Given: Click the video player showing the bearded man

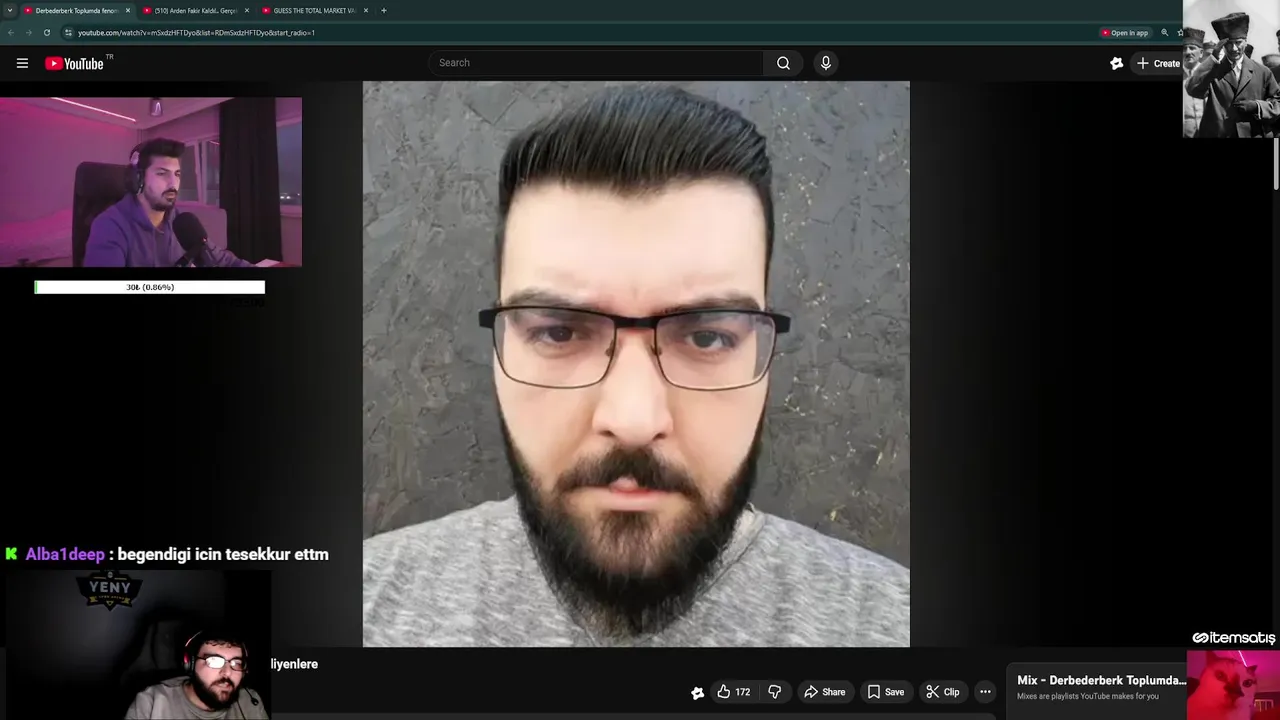Looking at the screenshot, I should click(x=636, y=364).
